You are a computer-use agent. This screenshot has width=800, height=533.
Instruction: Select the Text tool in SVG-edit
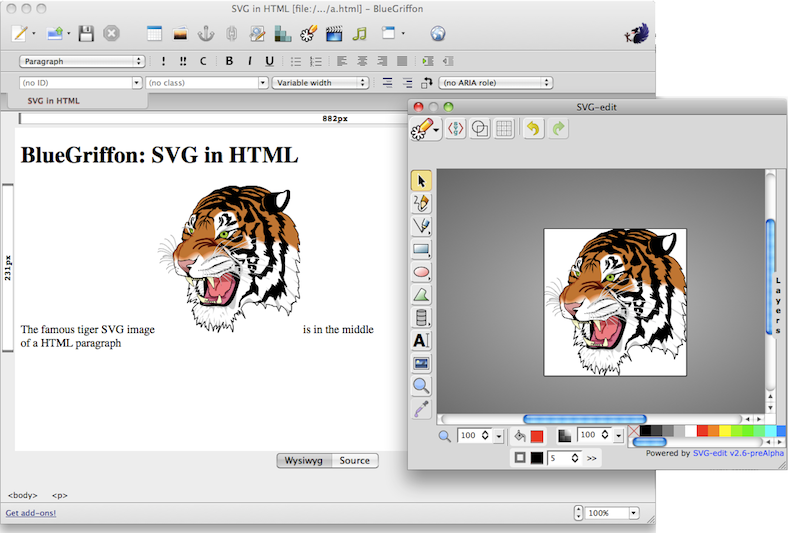[x=421, y=341]
